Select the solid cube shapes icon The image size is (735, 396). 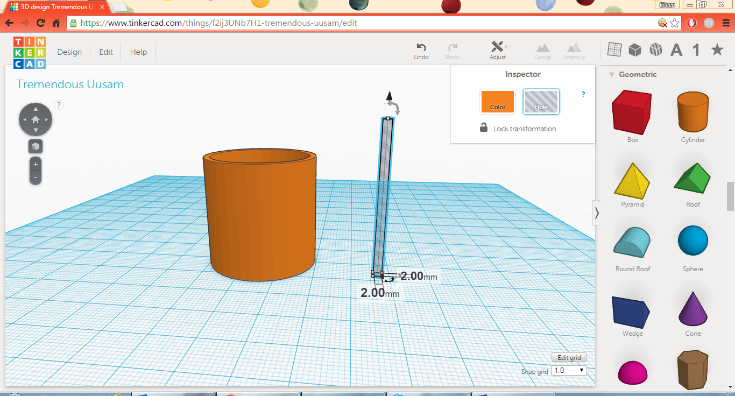(635, 49)
